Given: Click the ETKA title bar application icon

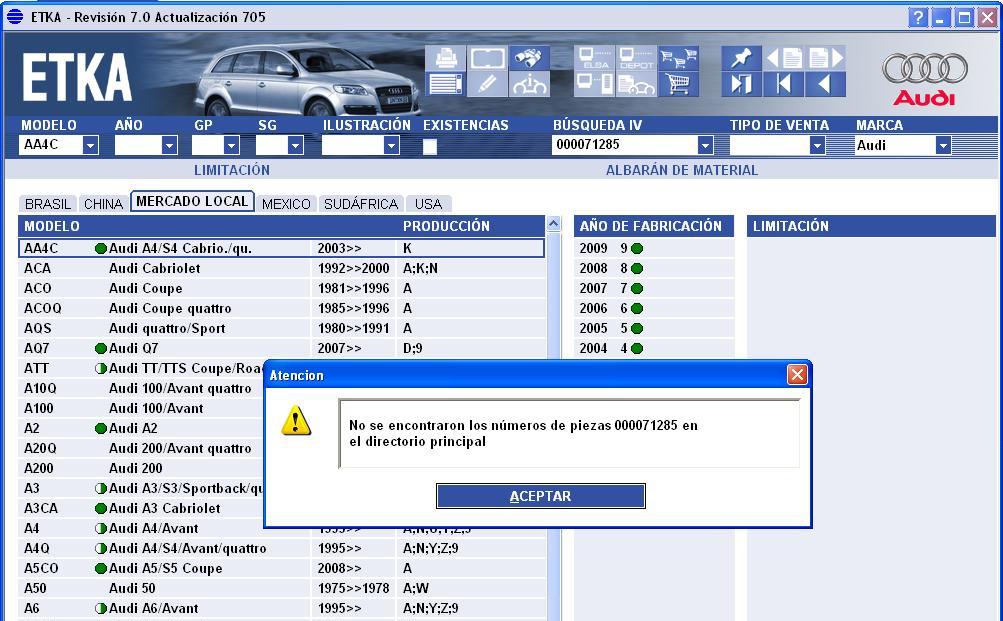Looking at the screenshot, I should [15, 17].
